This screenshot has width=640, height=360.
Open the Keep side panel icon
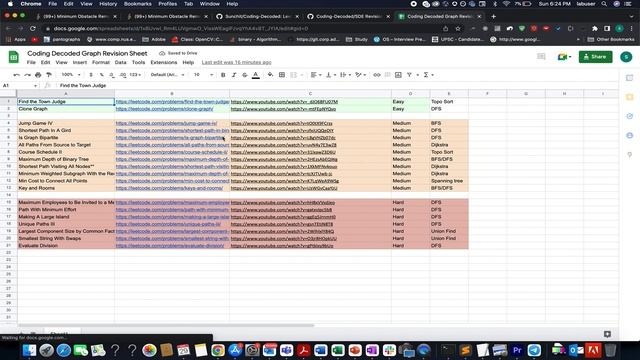point(629,97)
